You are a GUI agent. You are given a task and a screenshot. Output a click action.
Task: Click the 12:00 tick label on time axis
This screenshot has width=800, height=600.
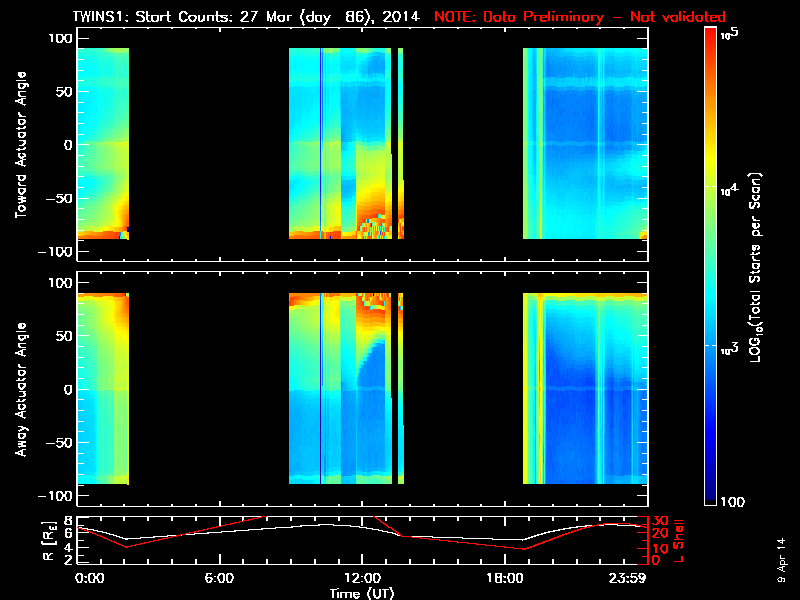[x=362, y=579]
